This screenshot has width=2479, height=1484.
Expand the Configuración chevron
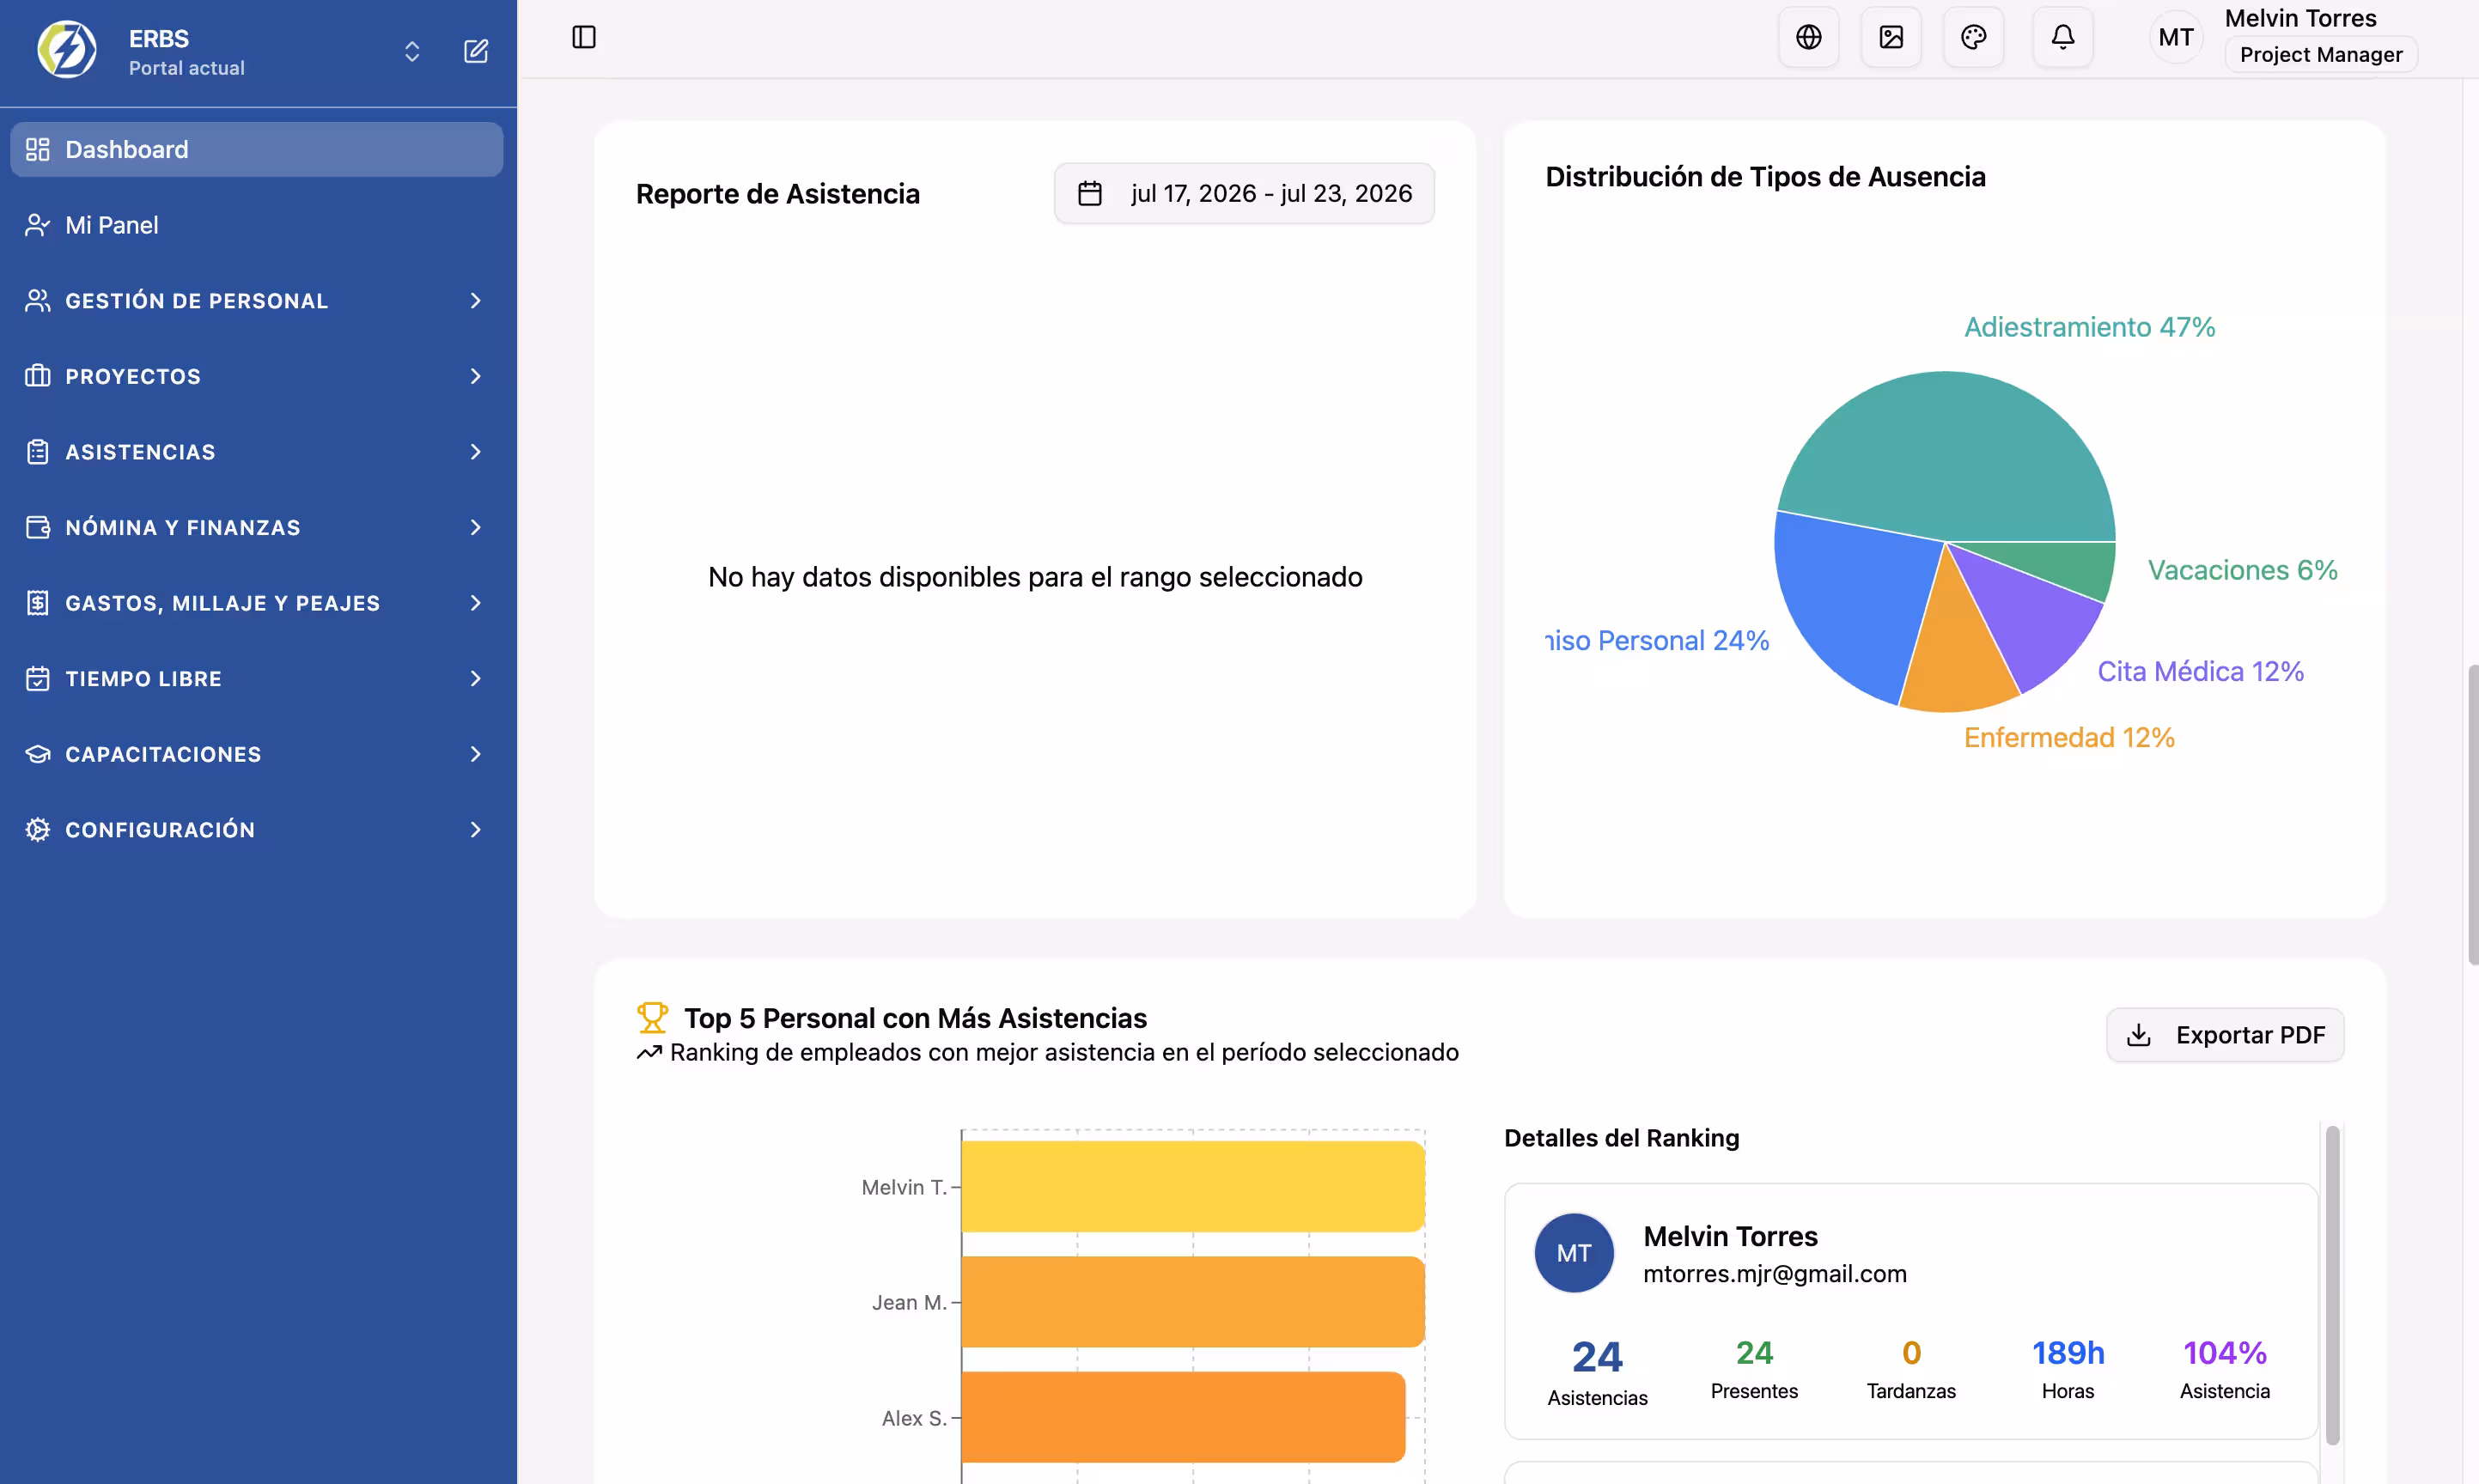point(476,829)
